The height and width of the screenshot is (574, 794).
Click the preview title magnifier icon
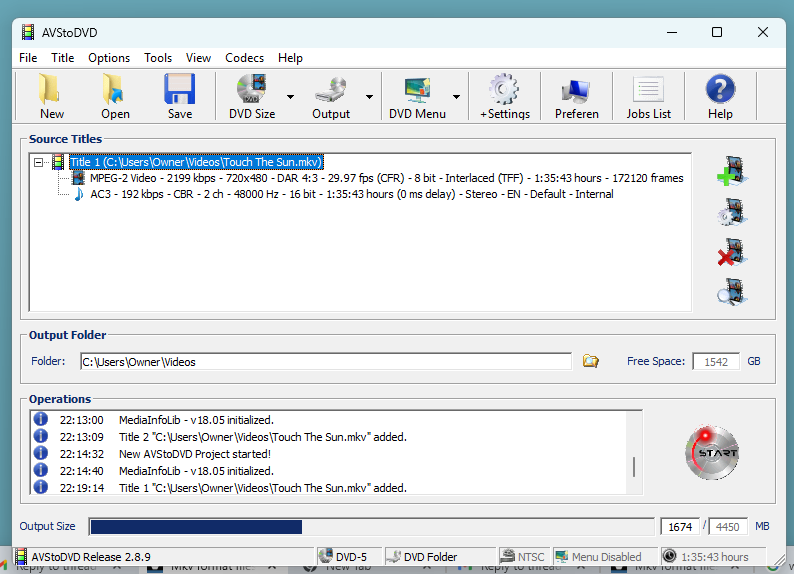click(732, 292)
